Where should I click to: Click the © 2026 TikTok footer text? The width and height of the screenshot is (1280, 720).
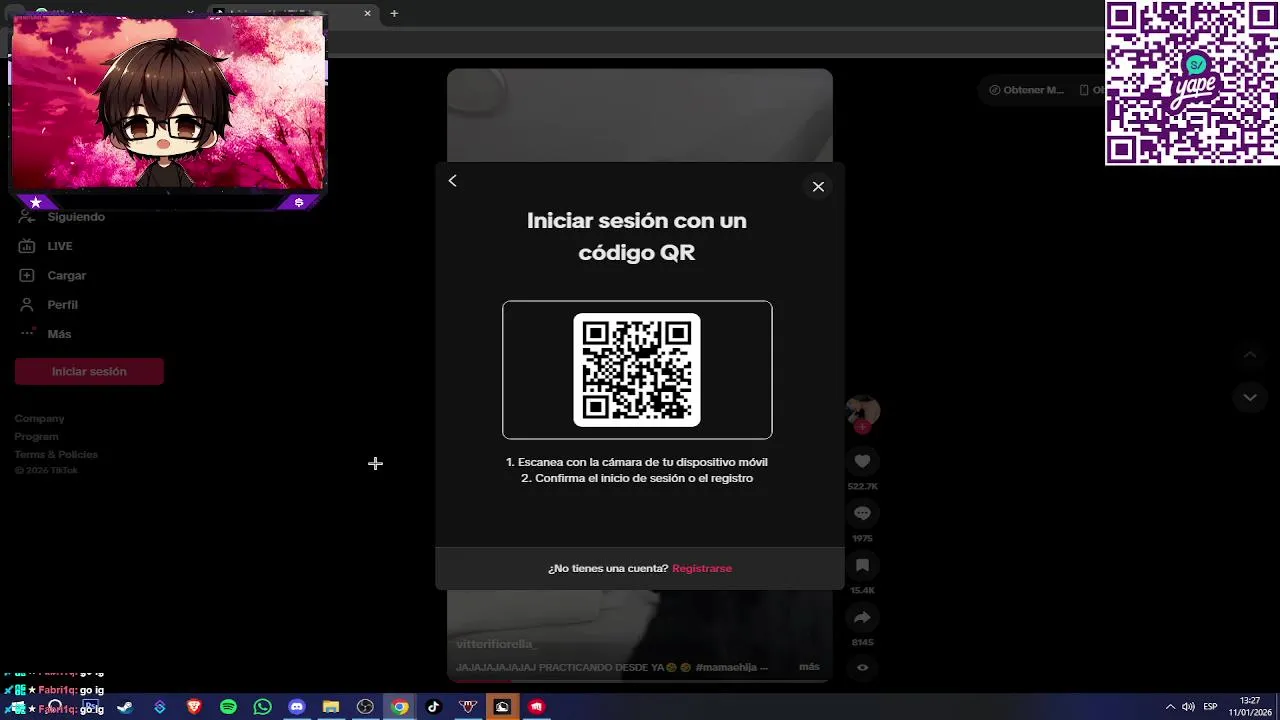(x=46, y=471)
